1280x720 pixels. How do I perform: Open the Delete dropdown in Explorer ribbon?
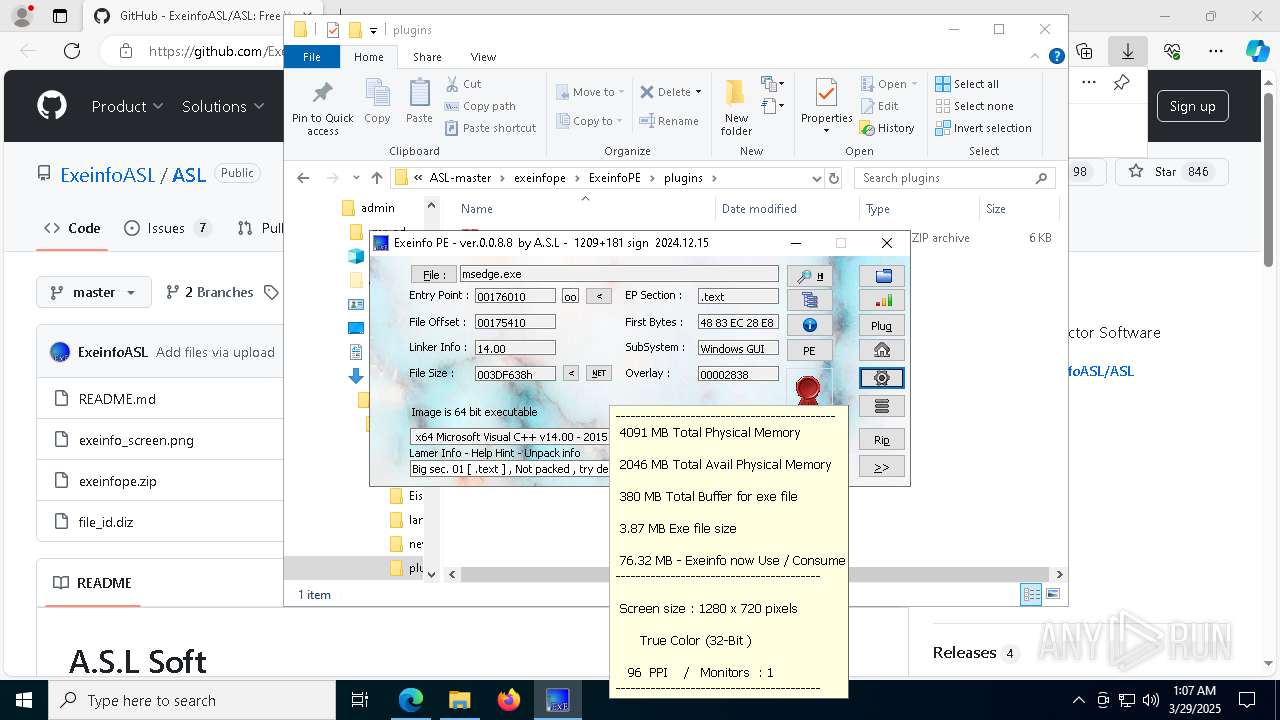tap(670, 92)
